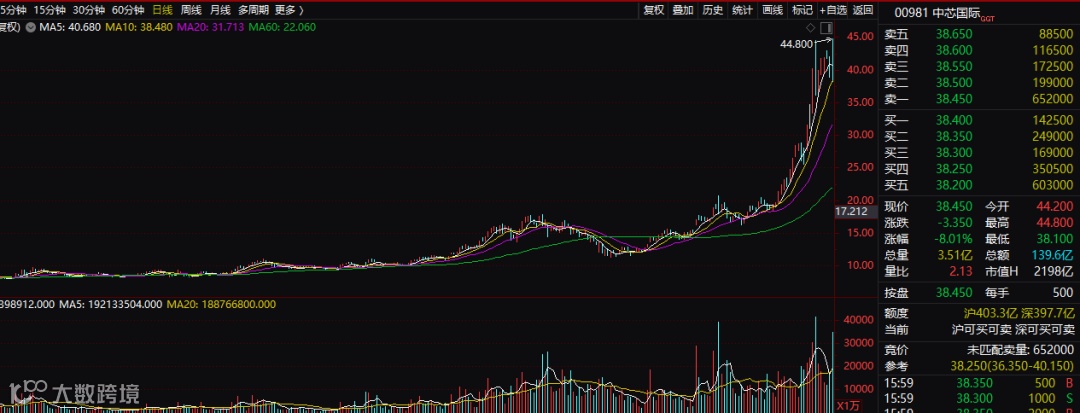Open the 历史 history button
Viewport: 1080px width, 413px height.
click(713, 10)
